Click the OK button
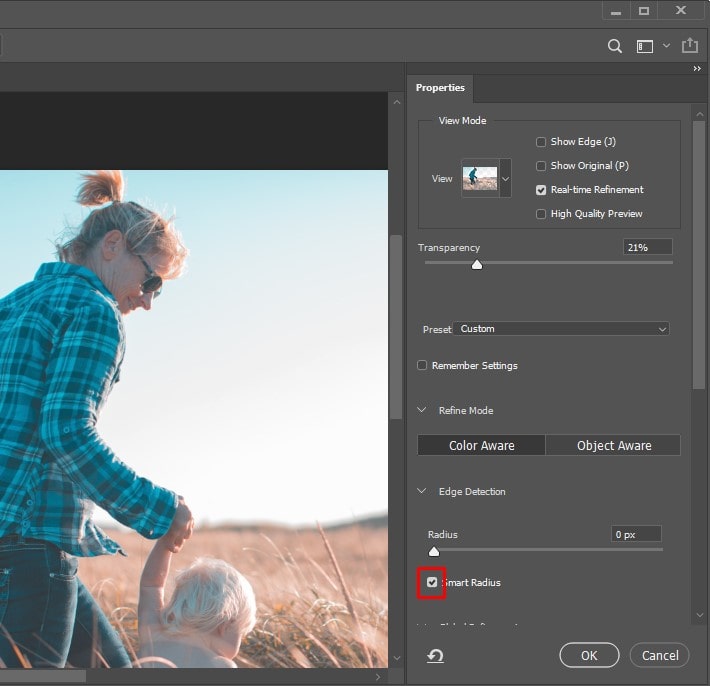 pyautogui.click(x=589, y=656)
